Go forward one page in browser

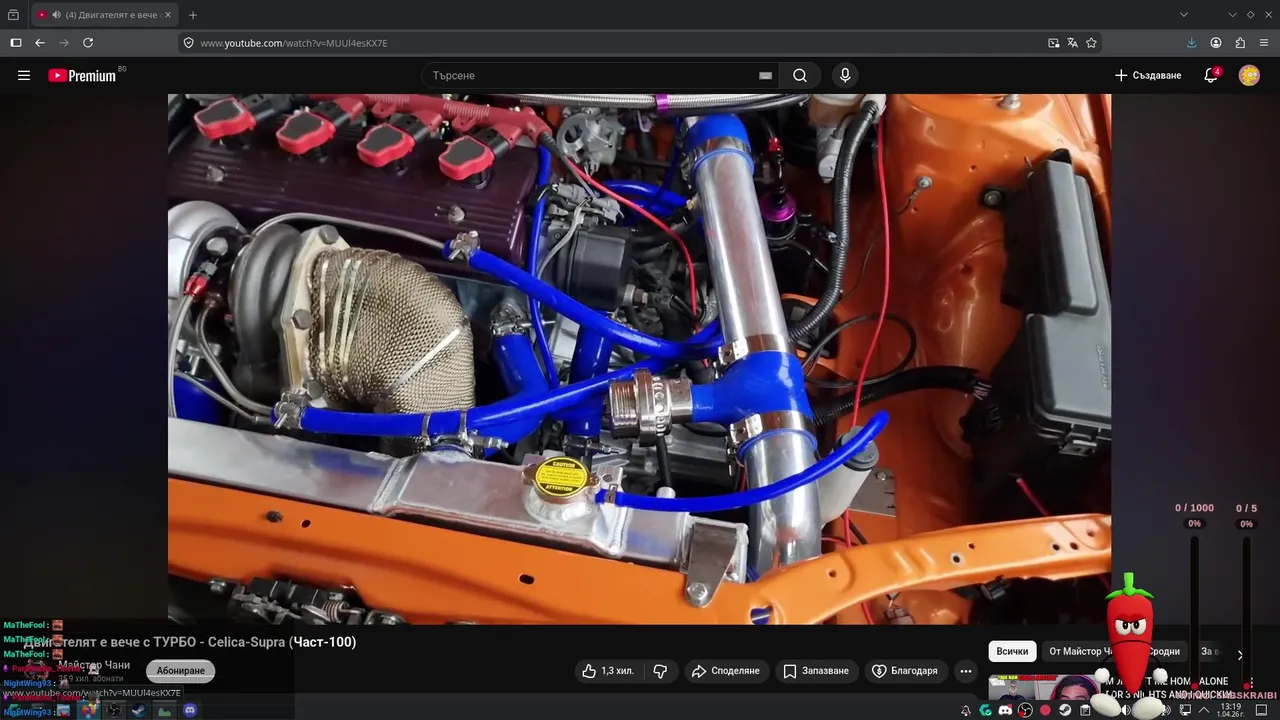[x=64, y=43]
